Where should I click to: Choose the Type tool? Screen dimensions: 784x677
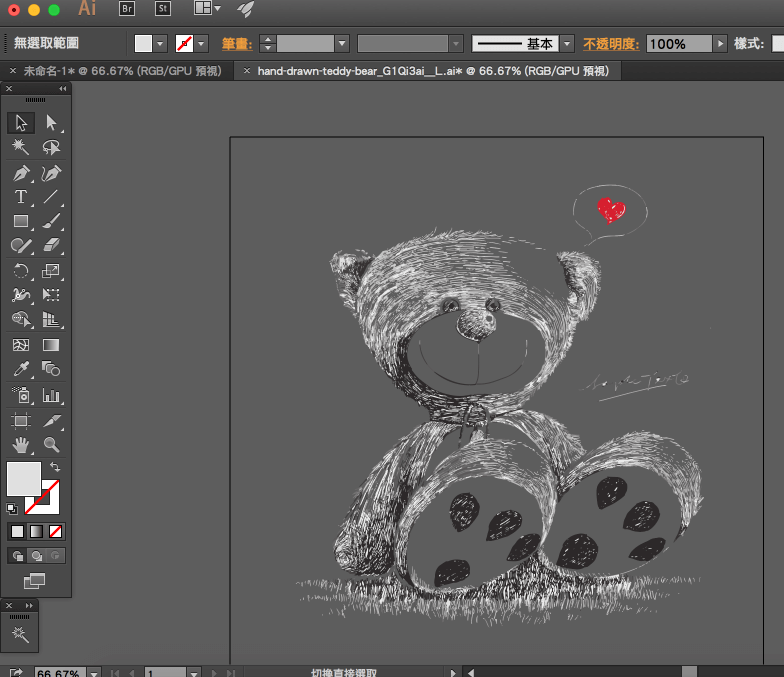pos(21,197)
